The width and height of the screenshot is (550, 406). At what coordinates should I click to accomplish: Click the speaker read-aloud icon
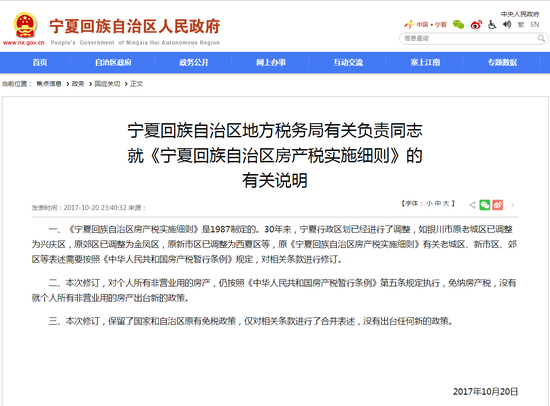coord(507,24)
